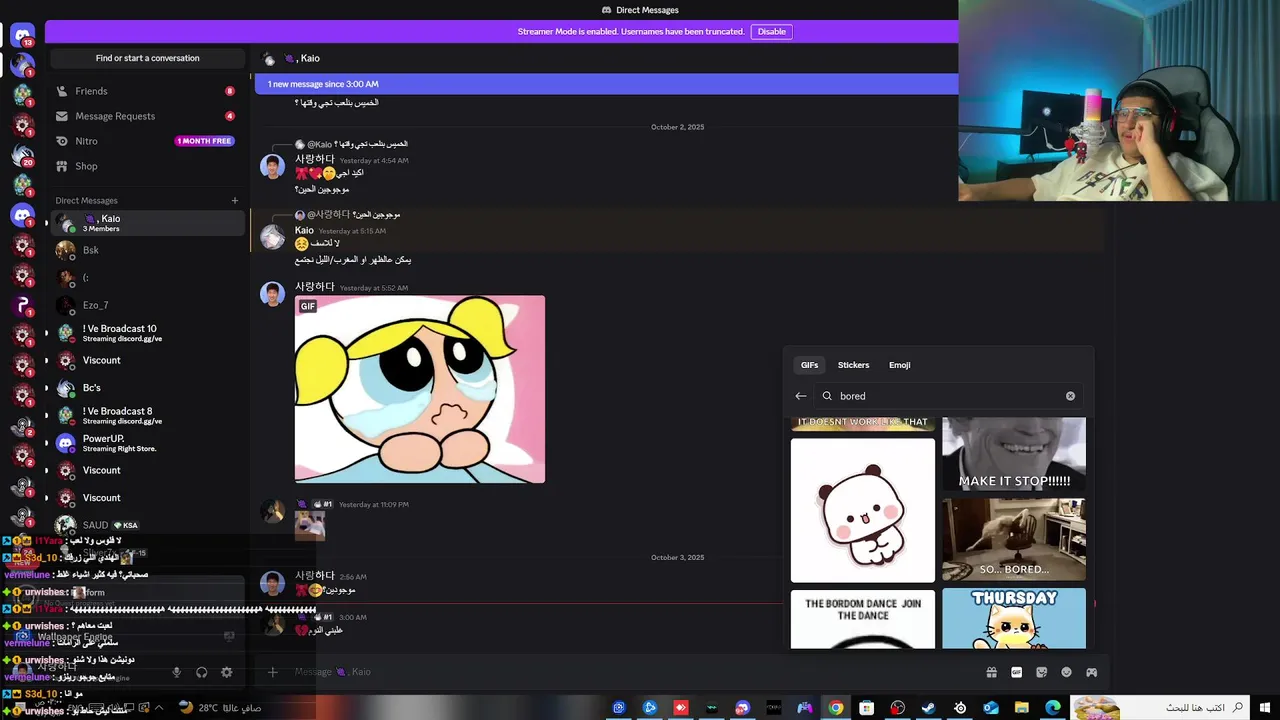Click 'Find or start a conversation' box
This screenshot has width=1280, height=720.
point(147,58)
